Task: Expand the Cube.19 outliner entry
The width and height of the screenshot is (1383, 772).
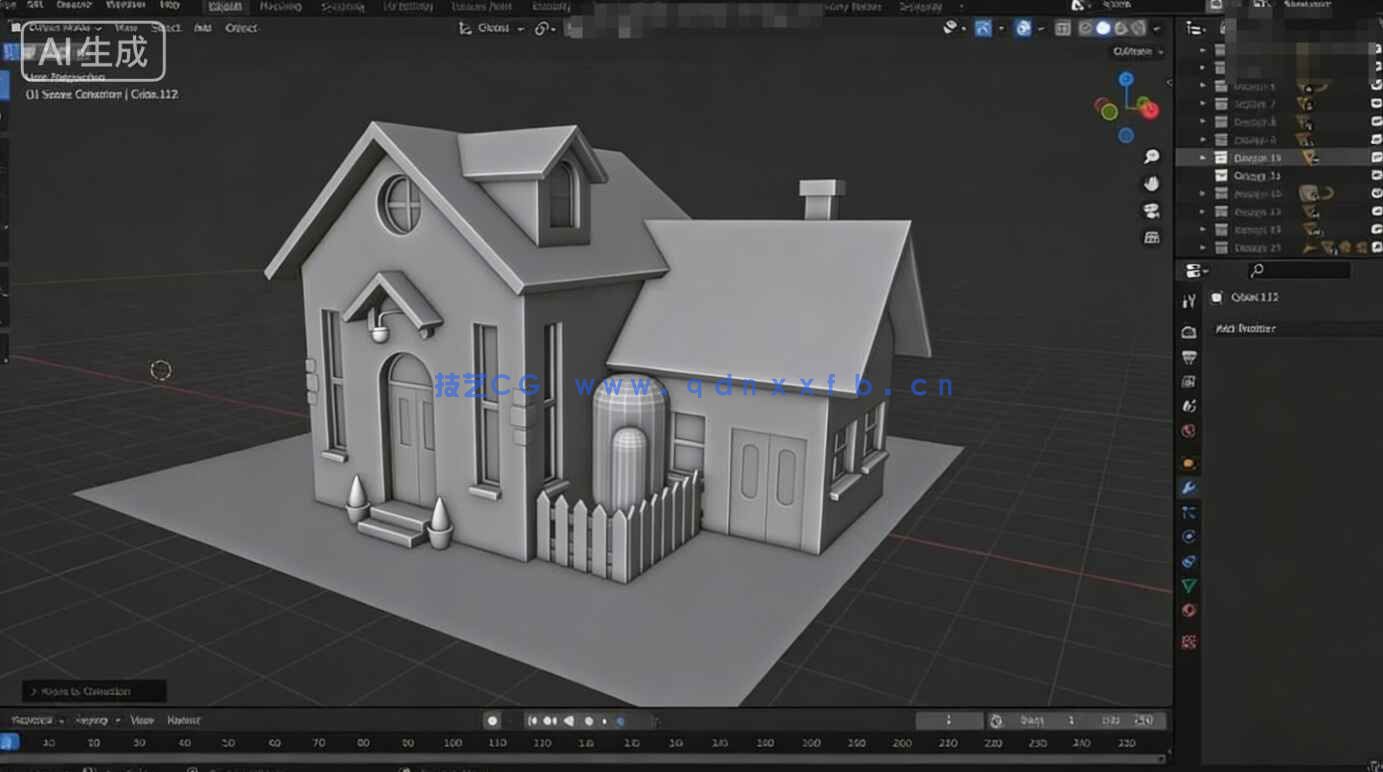Action: click(1203, 157)
